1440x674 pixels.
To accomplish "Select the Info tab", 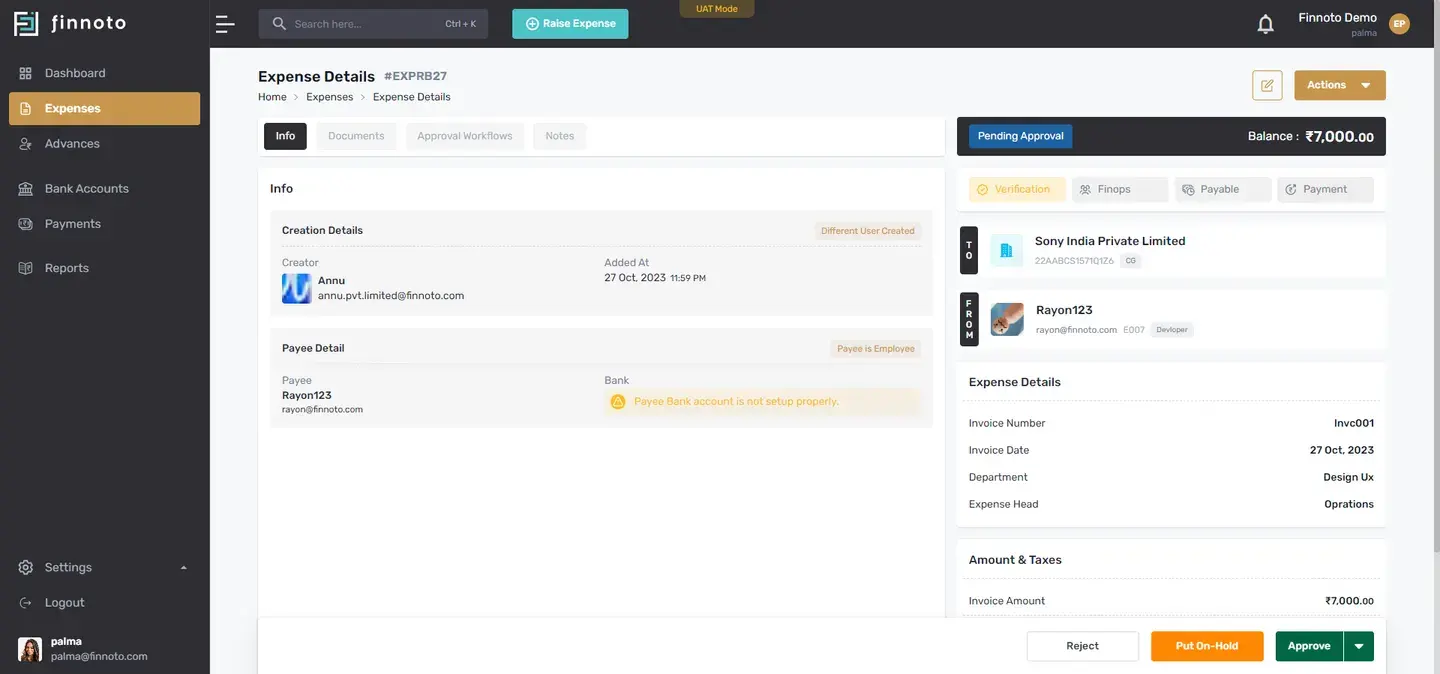I will [285, 136].
